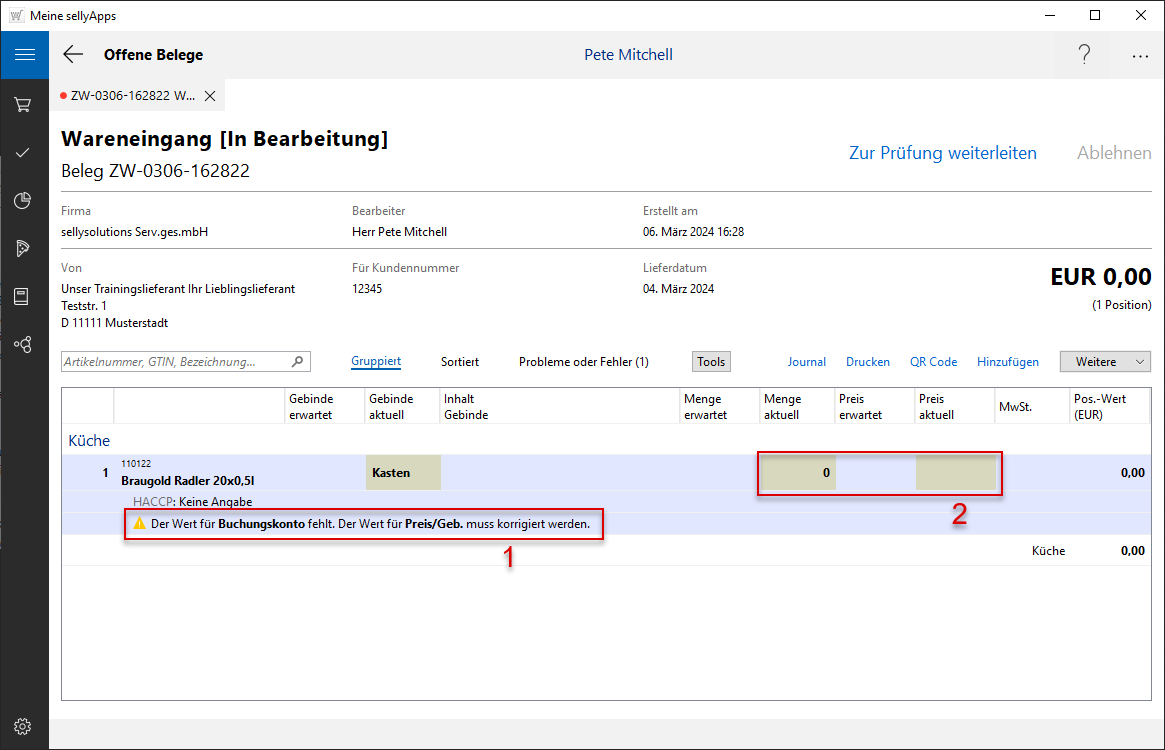Image resolution: width=1165 pixels, height=750 pixels.
Task: Click the three-dot more options icon
Action: click(1140, 56)
